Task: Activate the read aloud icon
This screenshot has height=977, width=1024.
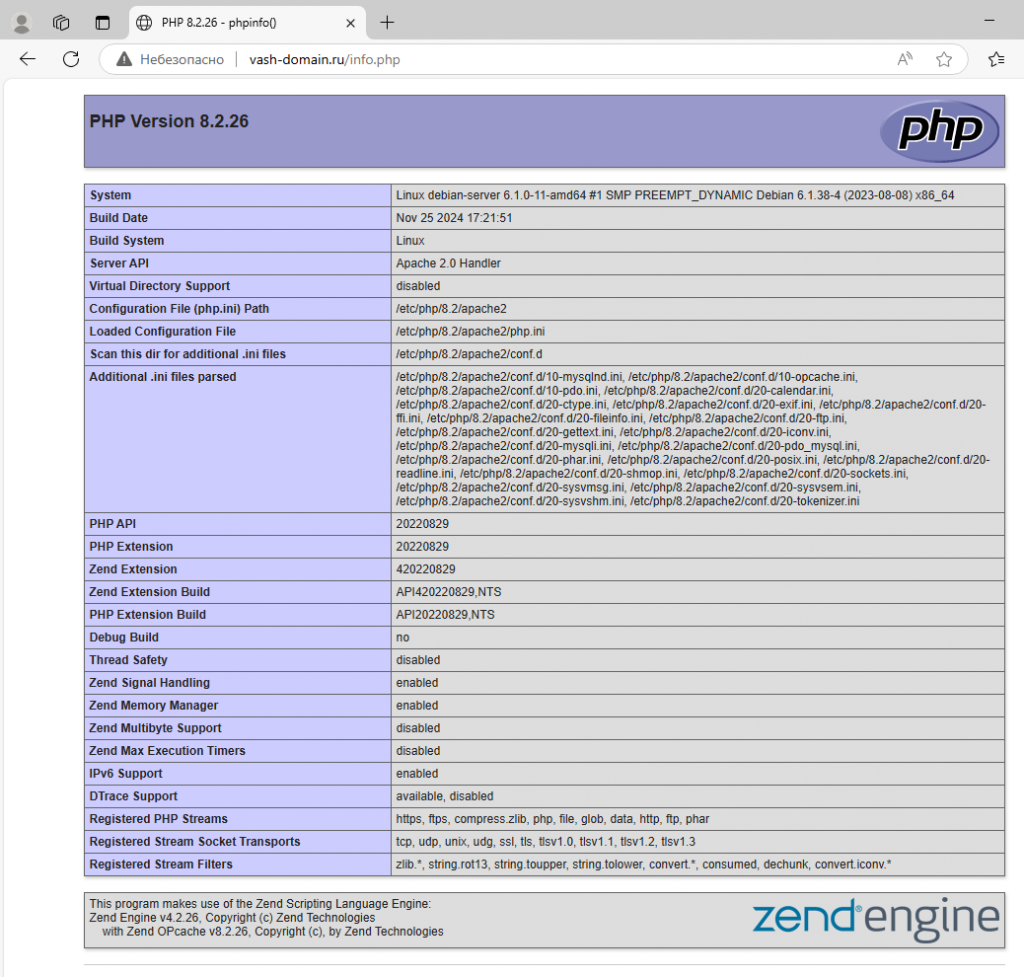Action: click(x=904, y=59)
